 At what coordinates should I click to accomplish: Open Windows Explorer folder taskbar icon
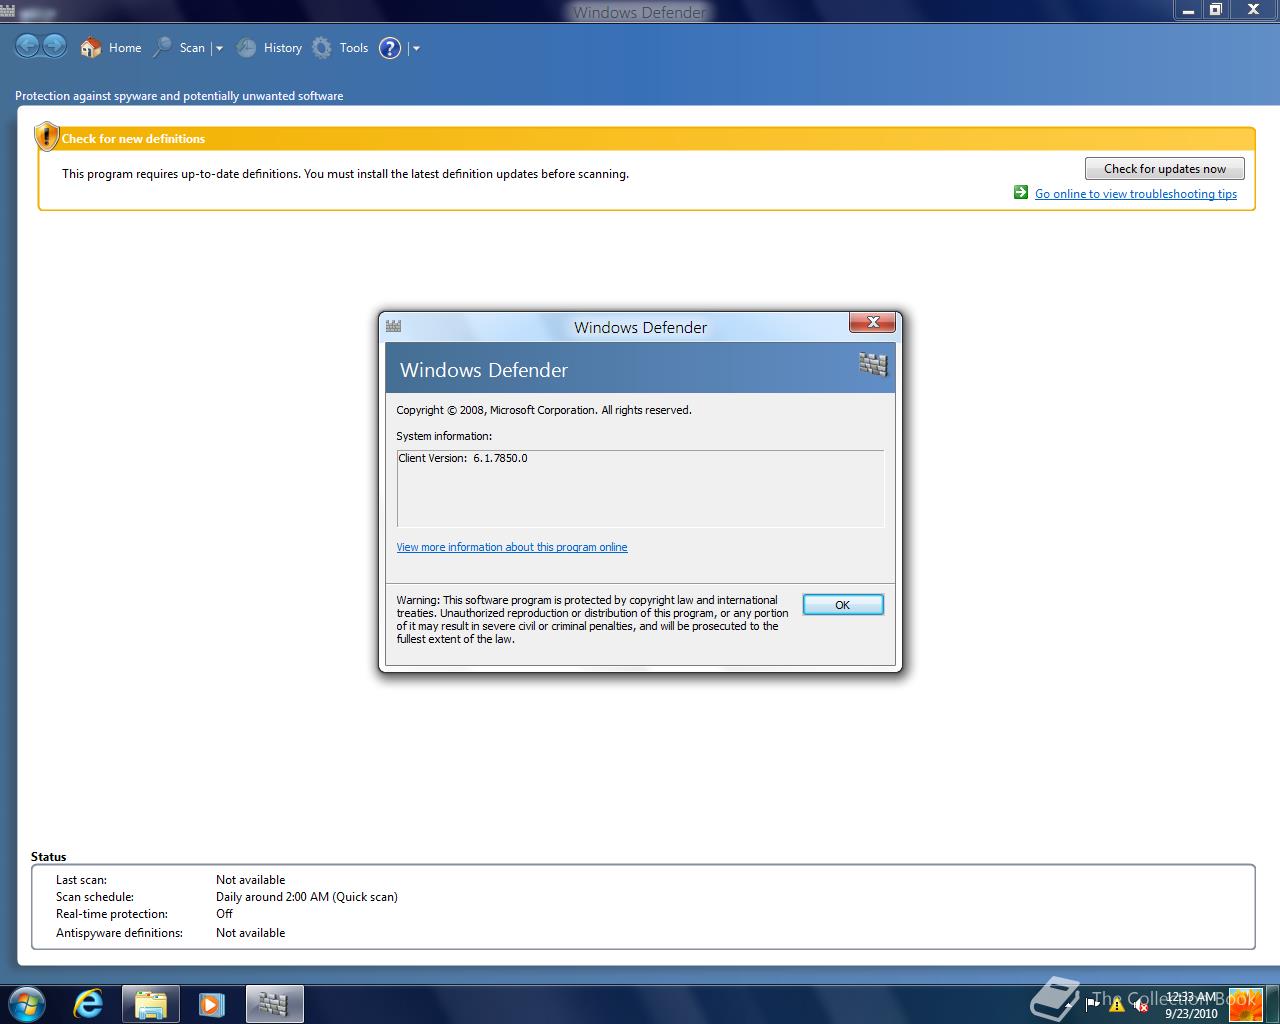pyautogui.click(x=150, y=1004)
